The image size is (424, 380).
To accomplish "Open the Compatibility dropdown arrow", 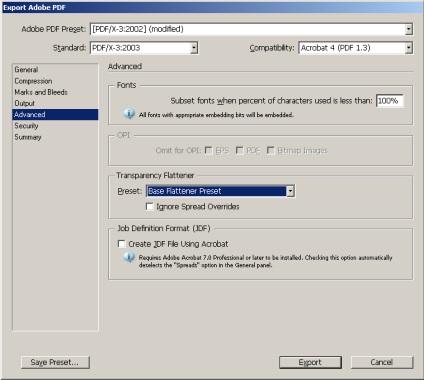I will 408,48.
